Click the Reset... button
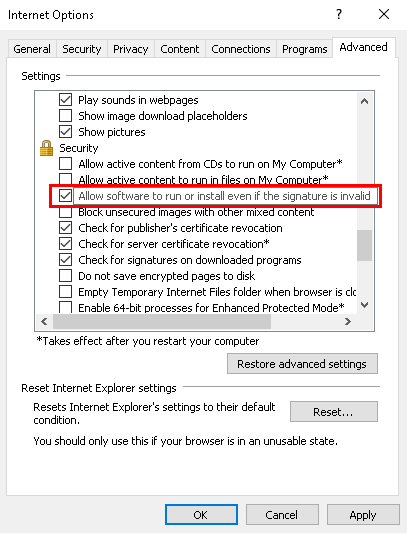 (x=333, y=412)
